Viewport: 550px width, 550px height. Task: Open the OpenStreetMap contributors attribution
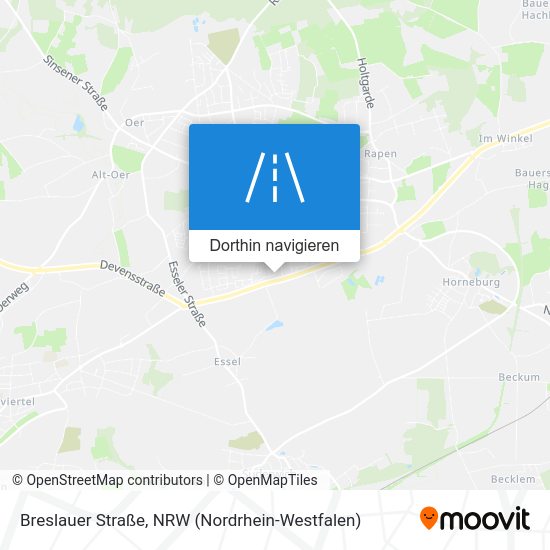pos(107,480)
